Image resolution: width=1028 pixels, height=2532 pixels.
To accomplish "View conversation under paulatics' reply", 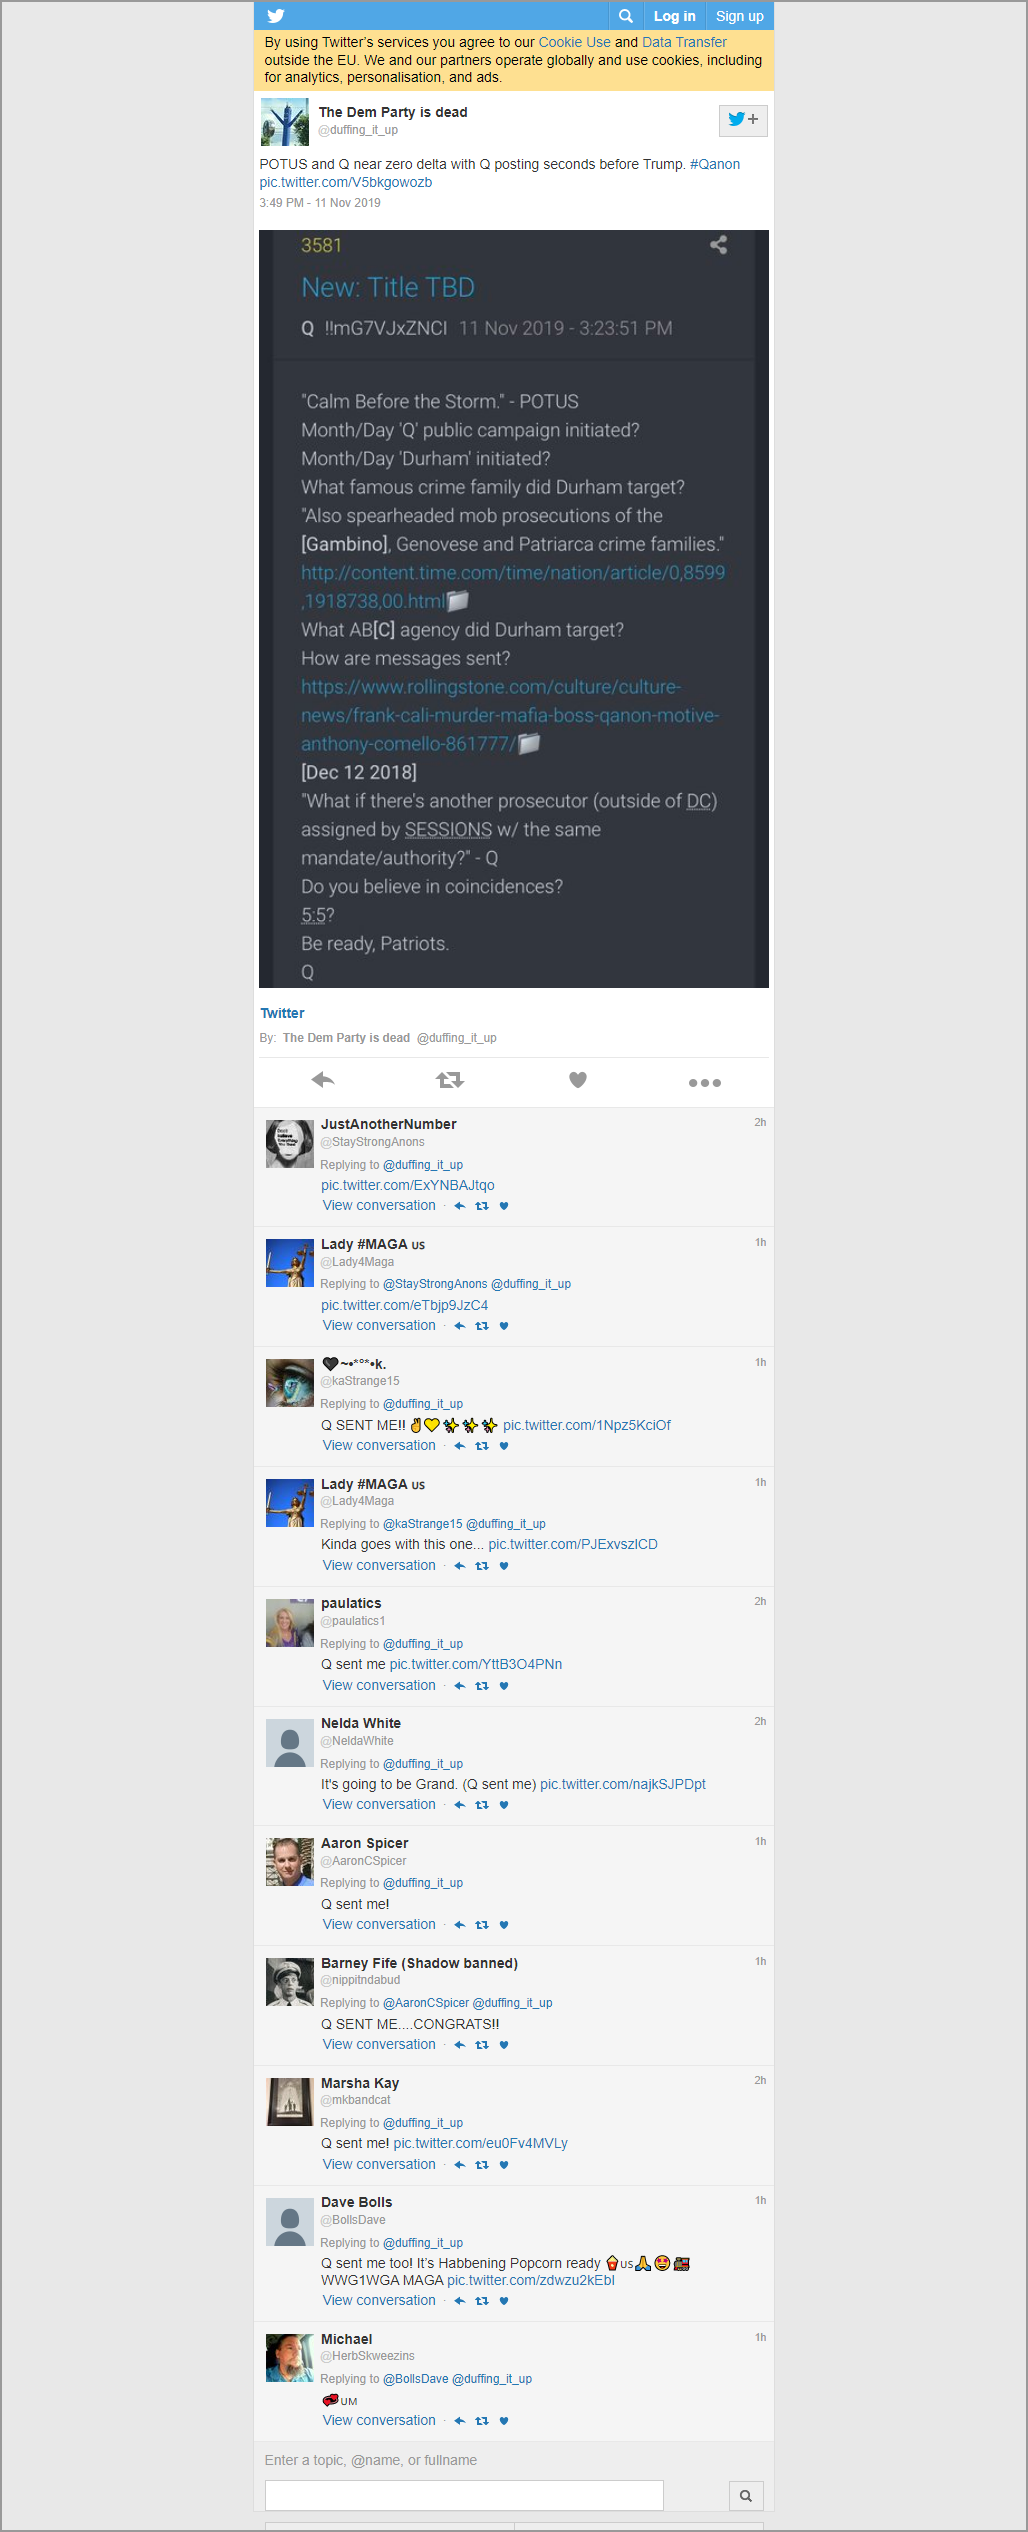I will coord(379,1685).
